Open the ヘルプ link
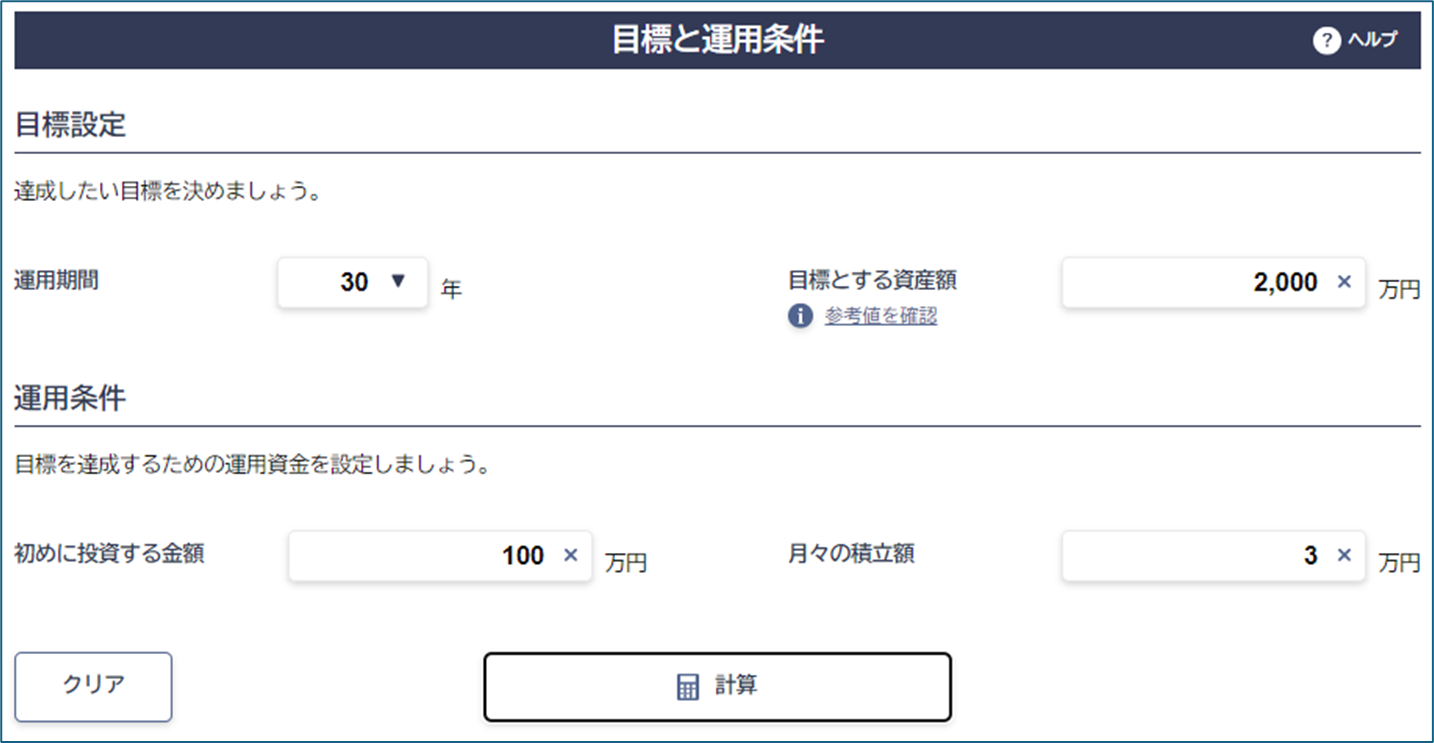Viewport: 1434px width, 743px height. (x=1375, y=40)
